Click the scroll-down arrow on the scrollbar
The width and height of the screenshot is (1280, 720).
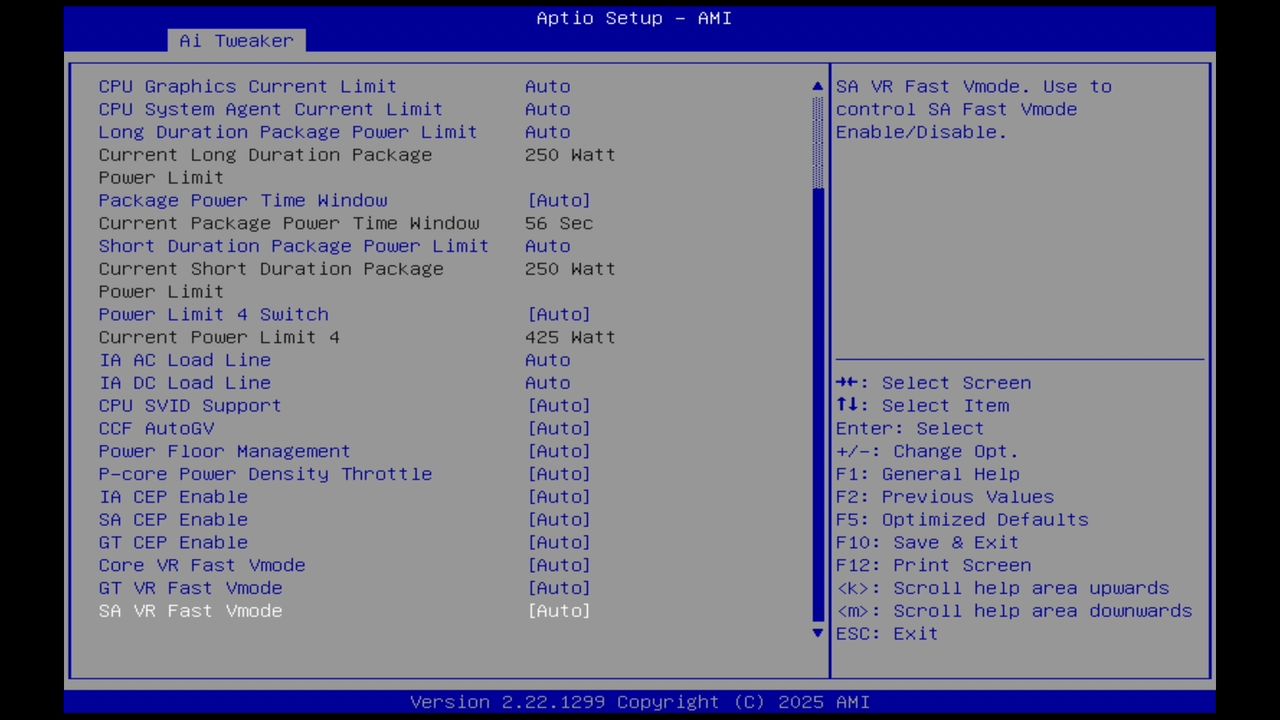click(817, 633)
